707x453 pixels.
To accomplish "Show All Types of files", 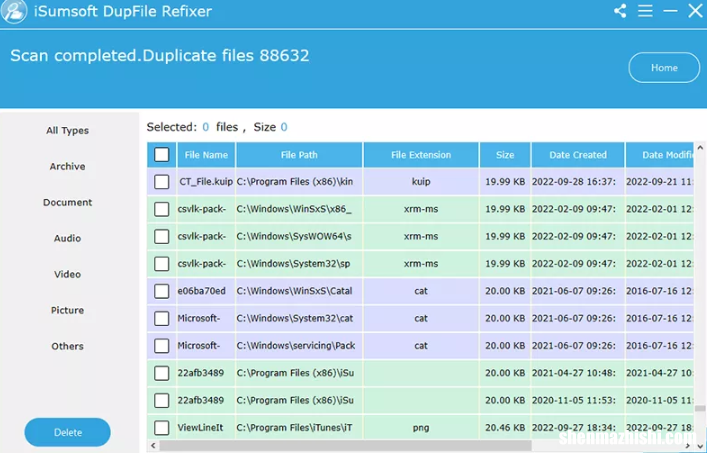I will coord(68,130).
